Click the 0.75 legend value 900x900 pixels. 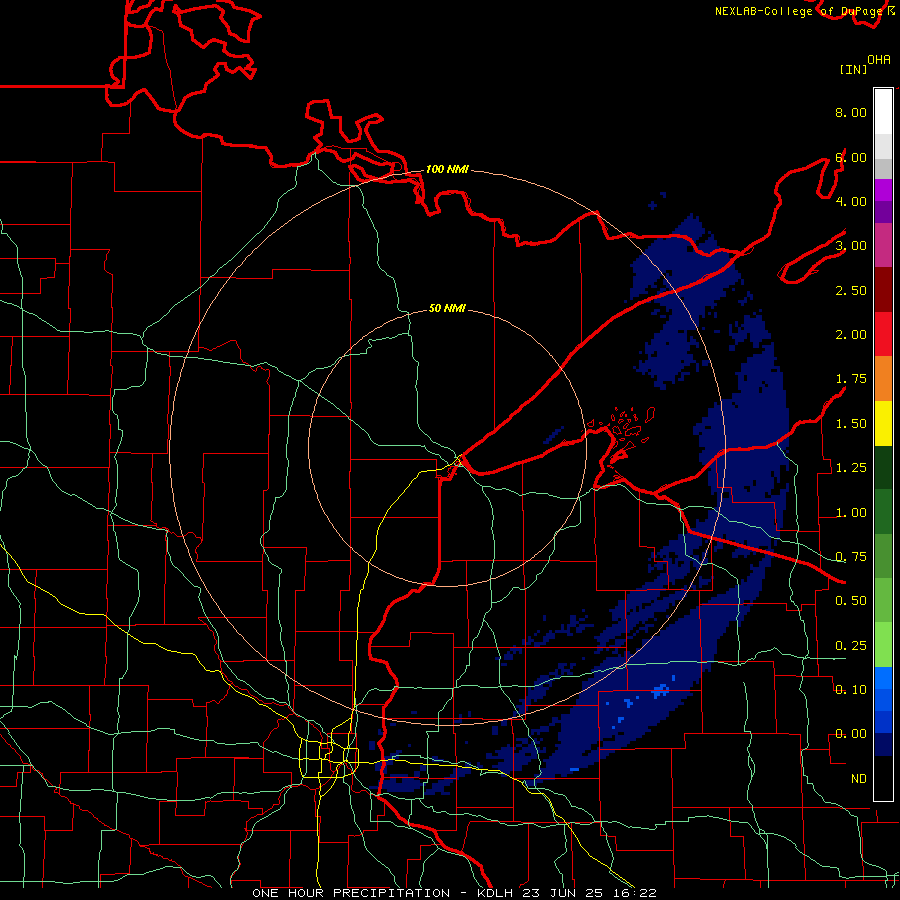[851, 557]
